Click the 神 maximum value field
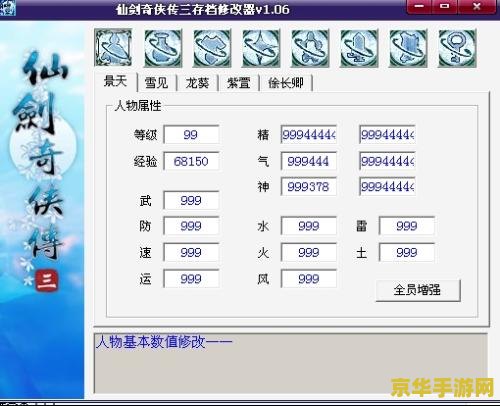500x406 pixels. click(x=387, y=186)
